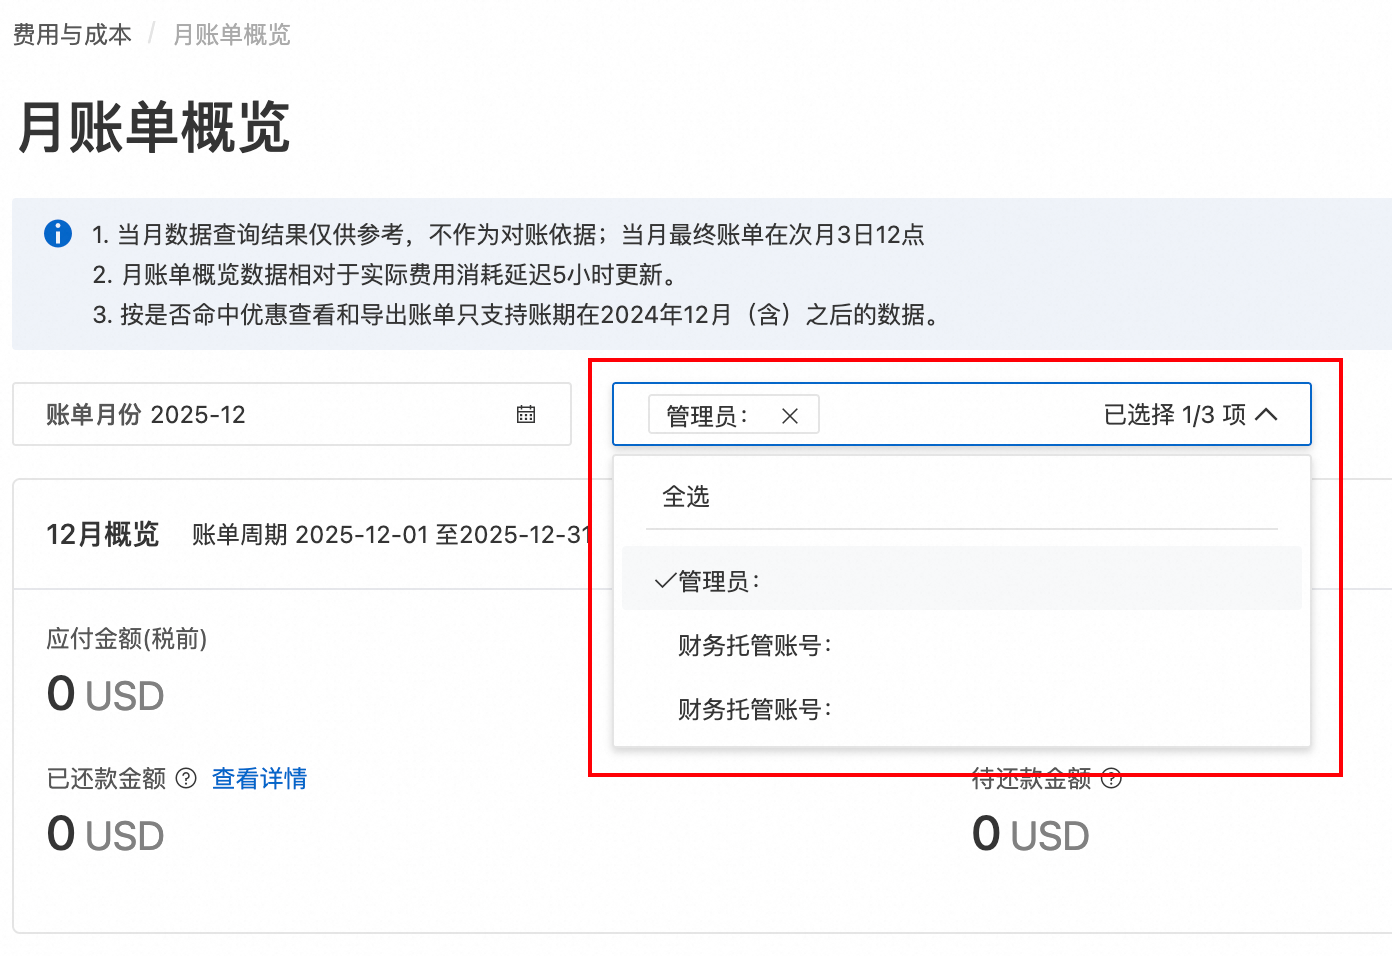Click 月账单概览 breadcrumb item

(x=231, y=35)
